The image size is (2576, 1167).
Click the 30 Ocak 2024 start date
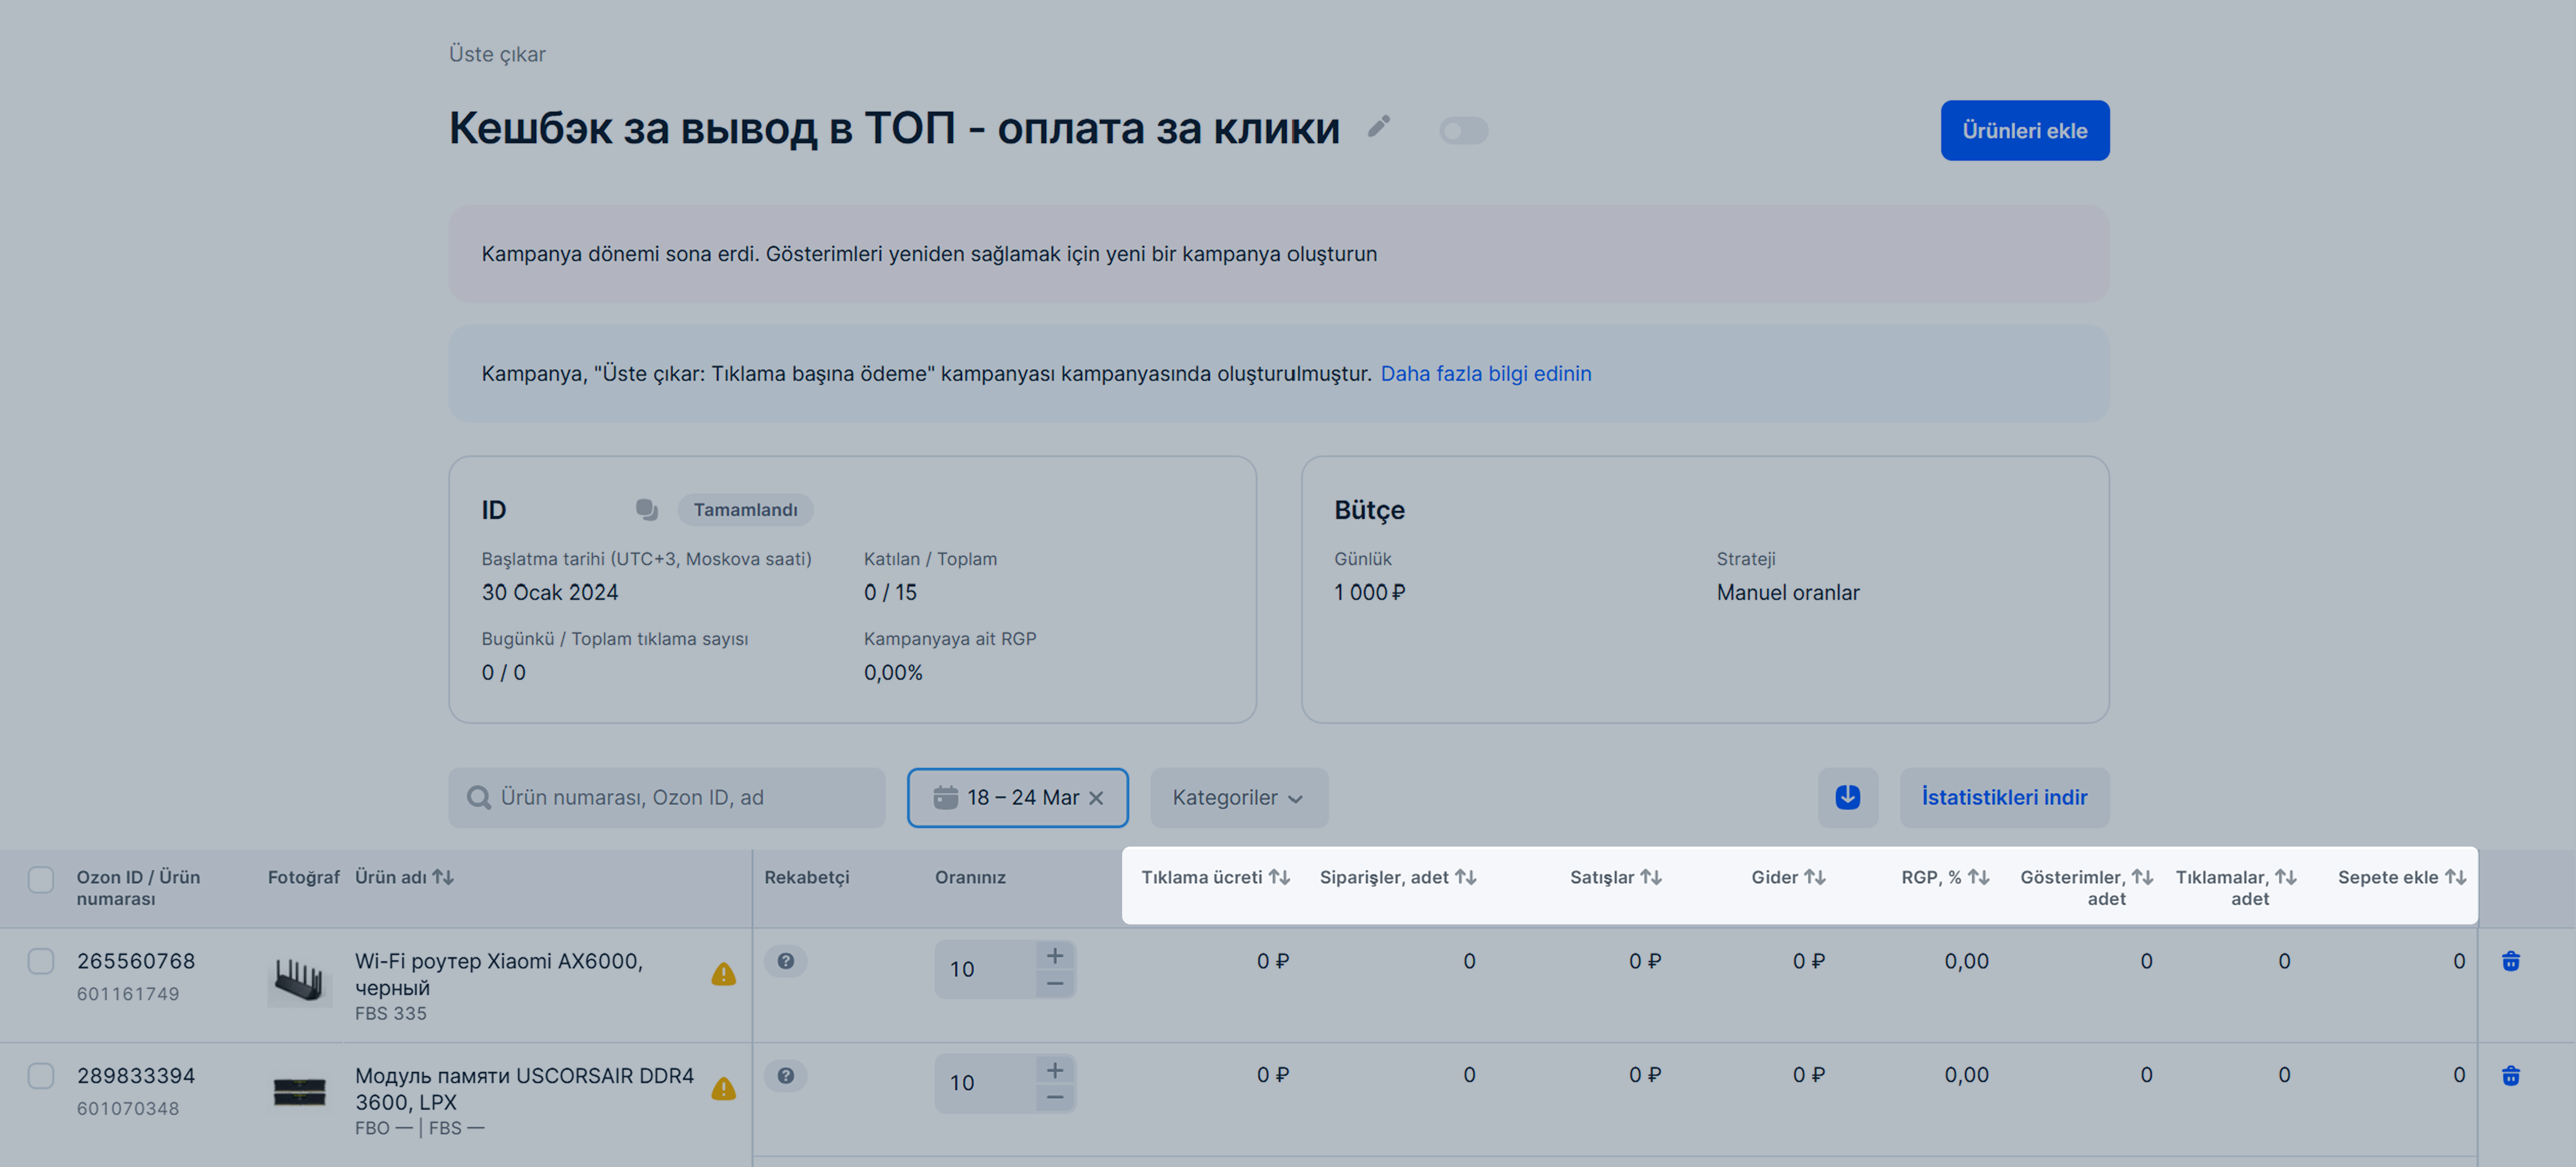(550, 592)
